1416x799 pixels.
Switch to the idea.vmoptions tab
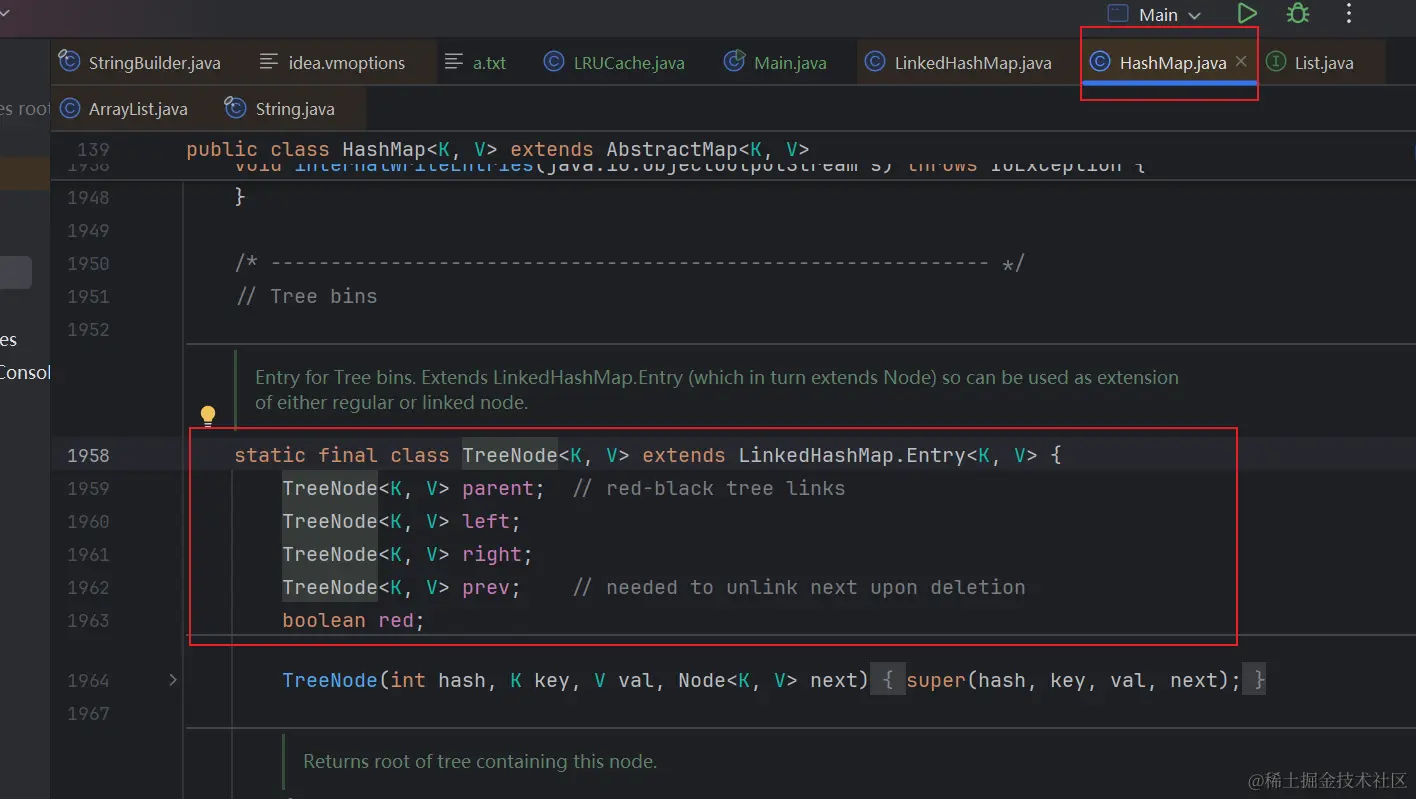click(333, 62)
